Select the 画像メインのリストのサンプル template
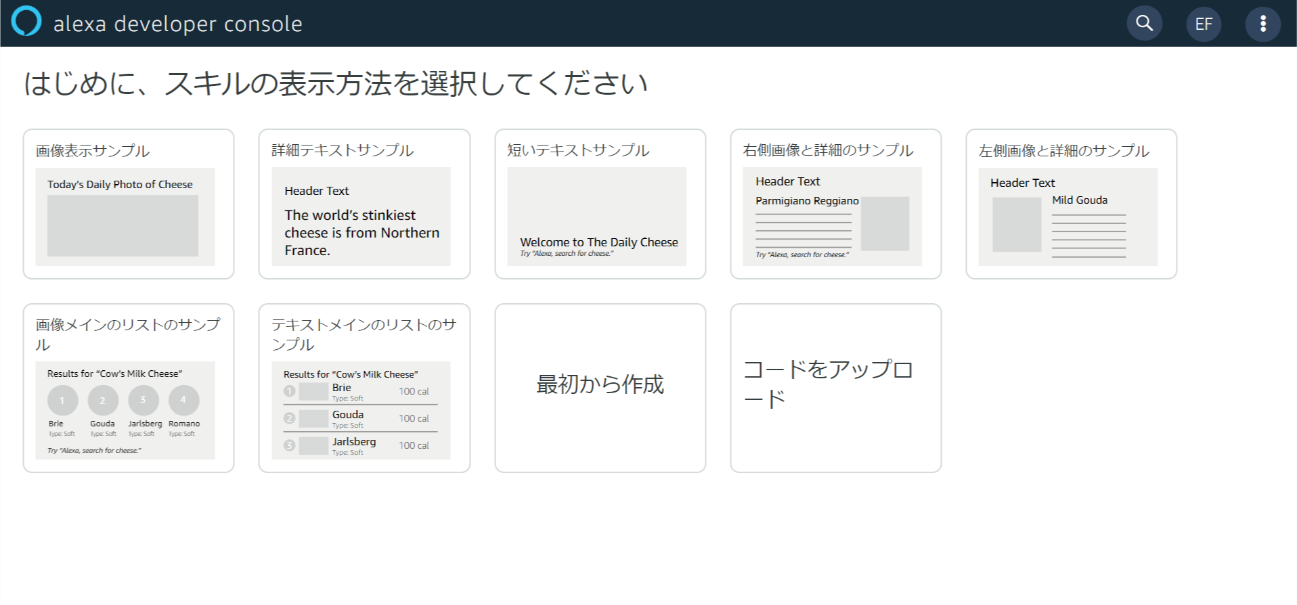The image size is (1297, 605). 127,388
